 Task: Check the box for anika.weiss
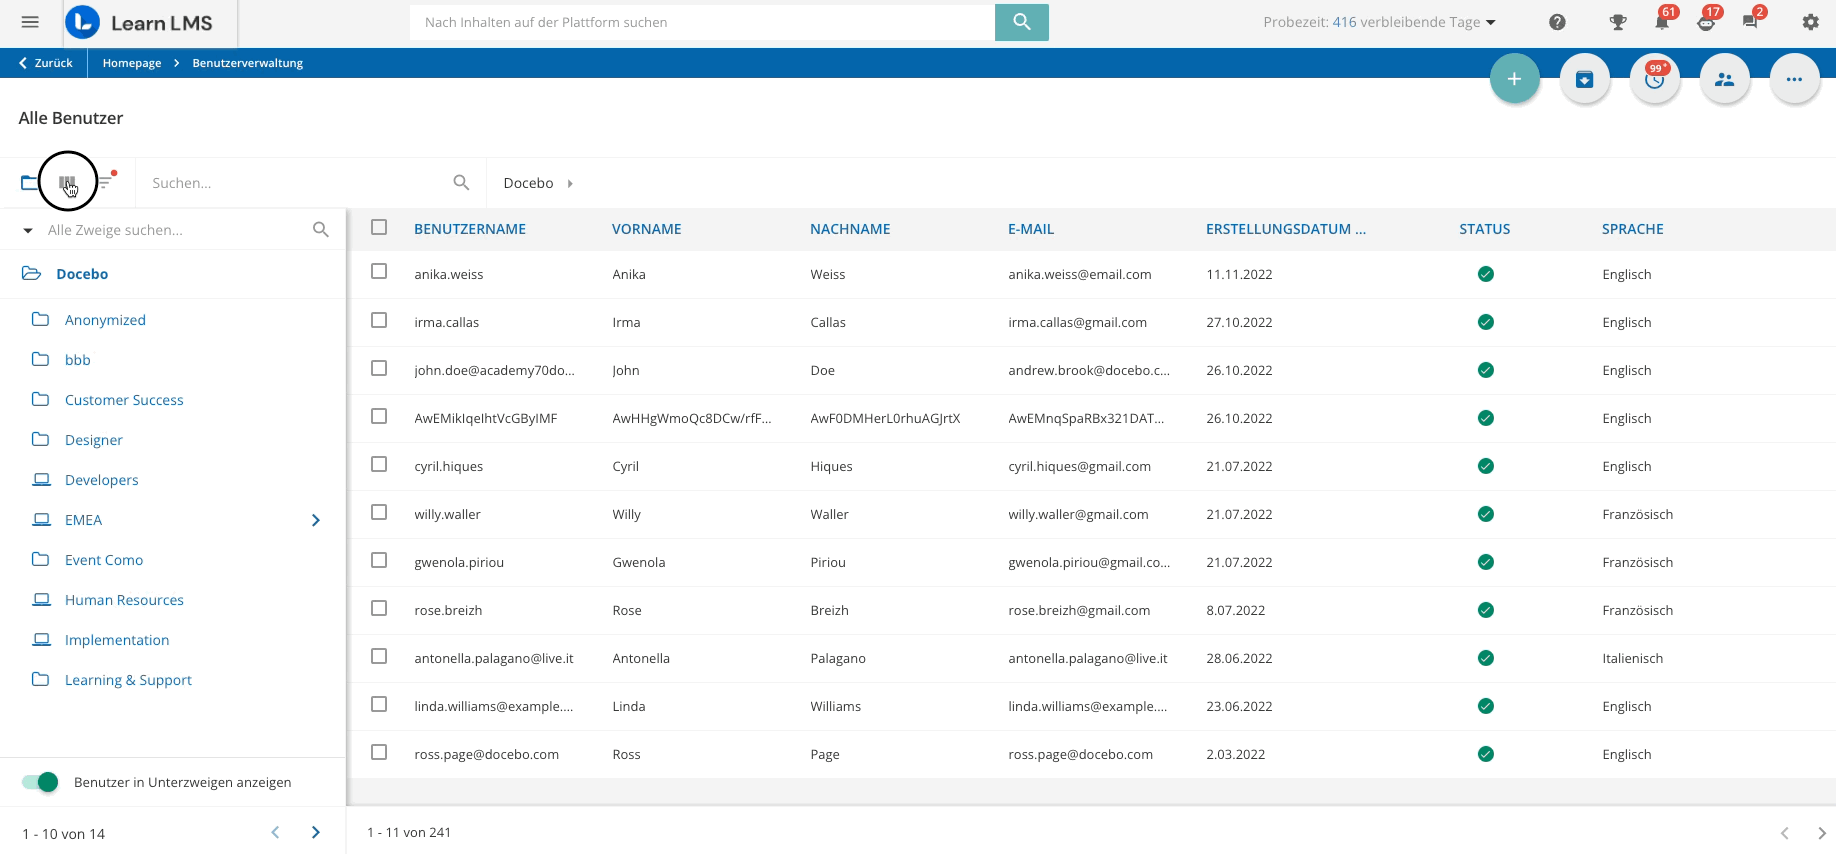tap(379, 271)
